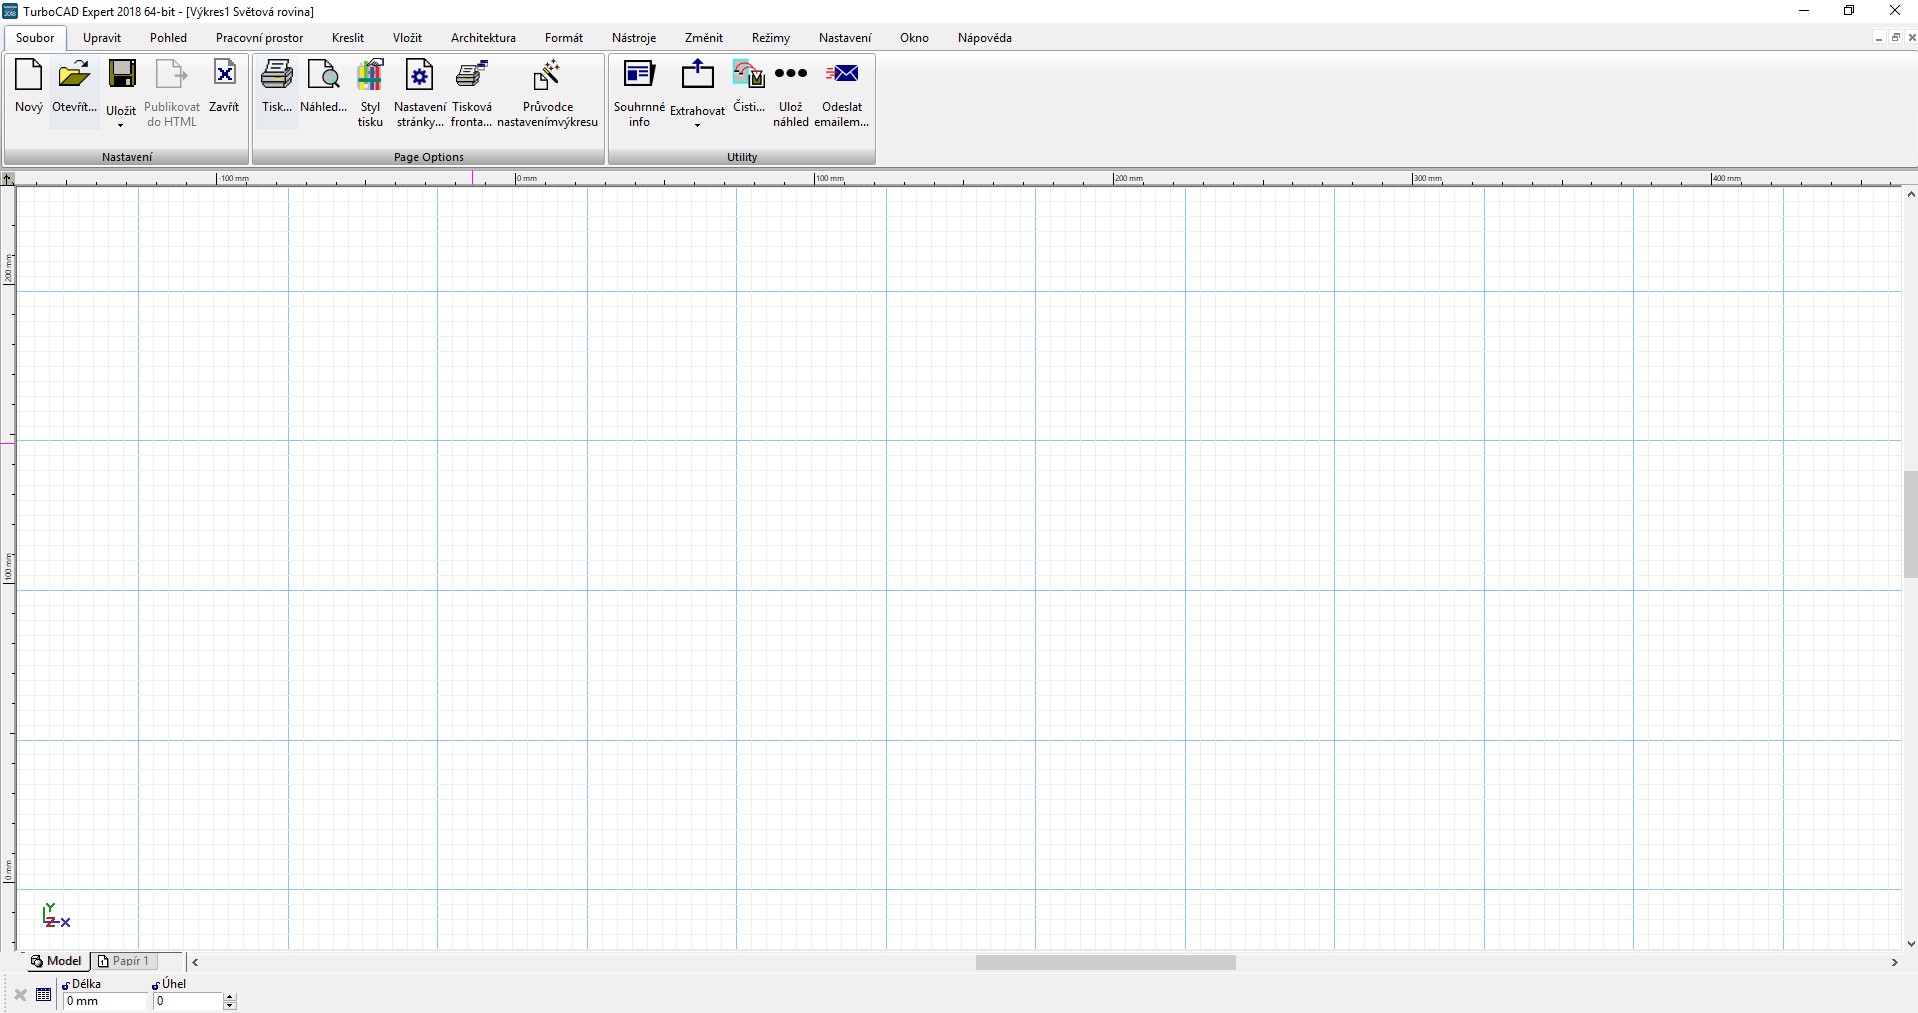
Task: Open the Formát menu
Action: pyautogui.click(x=564, y=38)
